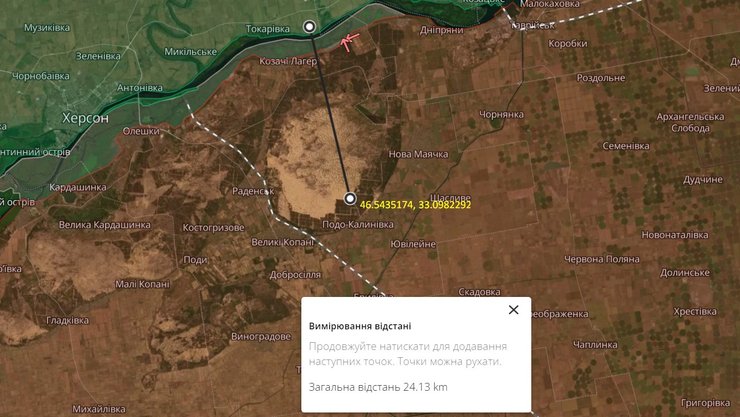Click the Вимірювання відстані popup title
Screen dimensions: 740x417
(359, 326)
